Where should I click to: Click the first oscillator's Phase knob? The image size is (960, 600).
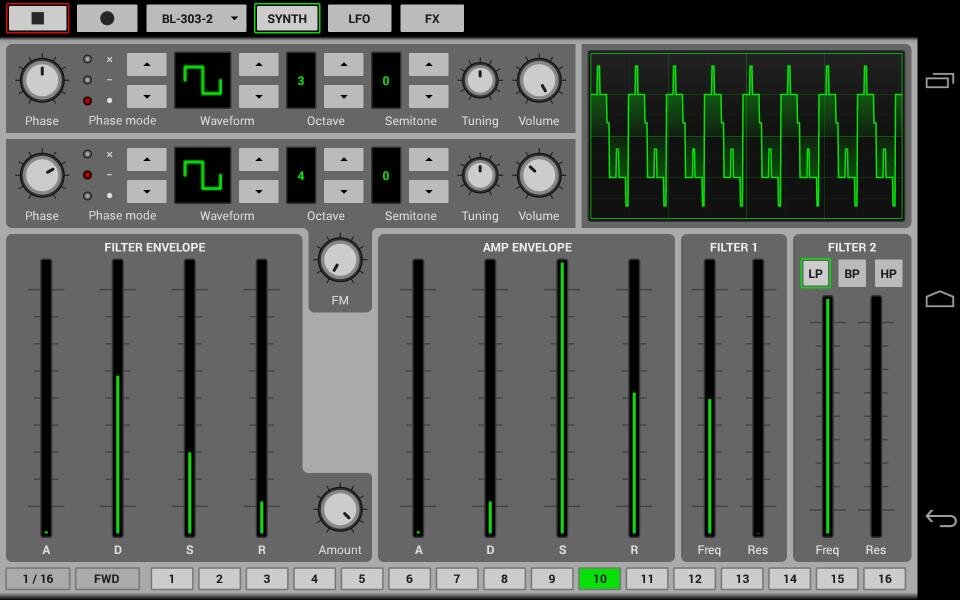(42, 81)
